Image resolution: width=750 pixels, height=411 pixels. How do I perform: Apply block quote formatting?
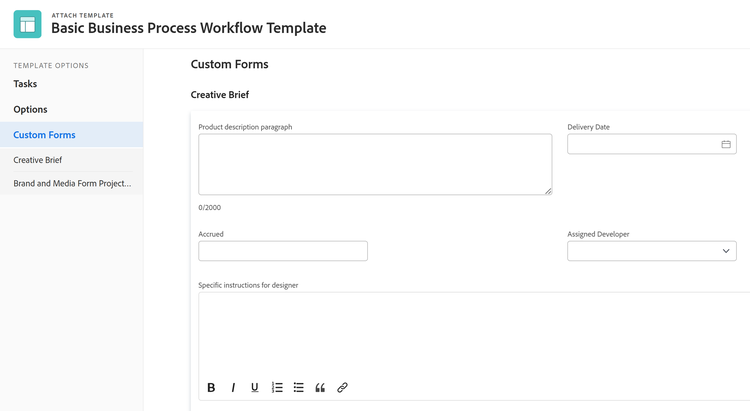[x=320, y=388]
